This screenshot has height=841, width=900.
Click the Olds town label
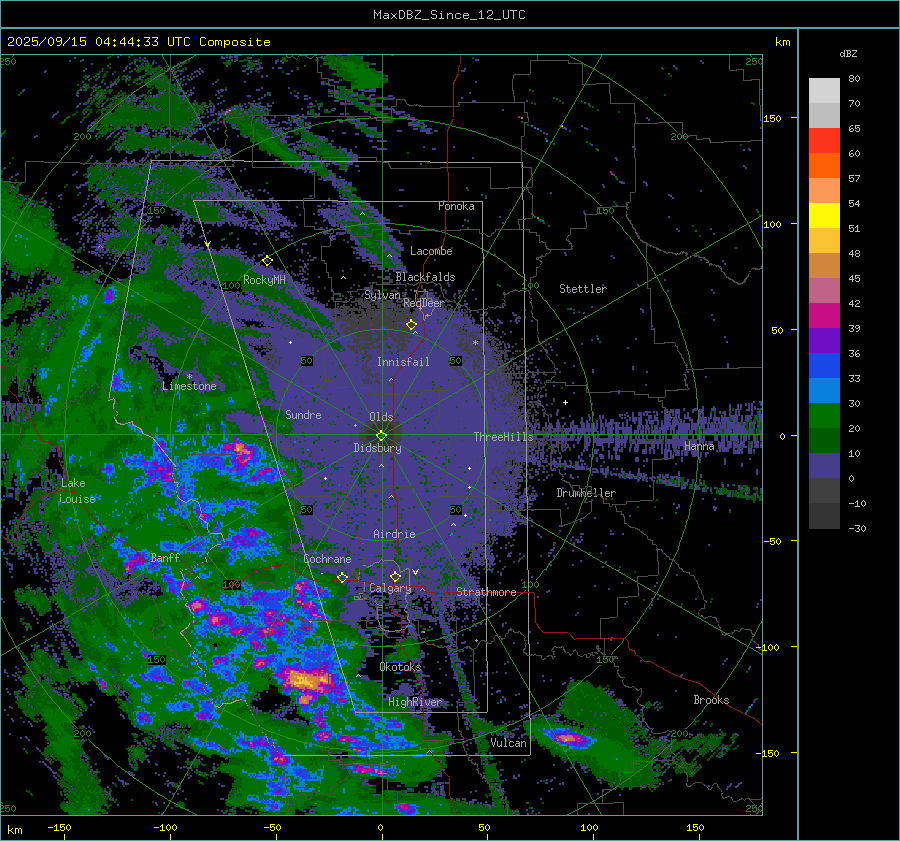(381, 417)
